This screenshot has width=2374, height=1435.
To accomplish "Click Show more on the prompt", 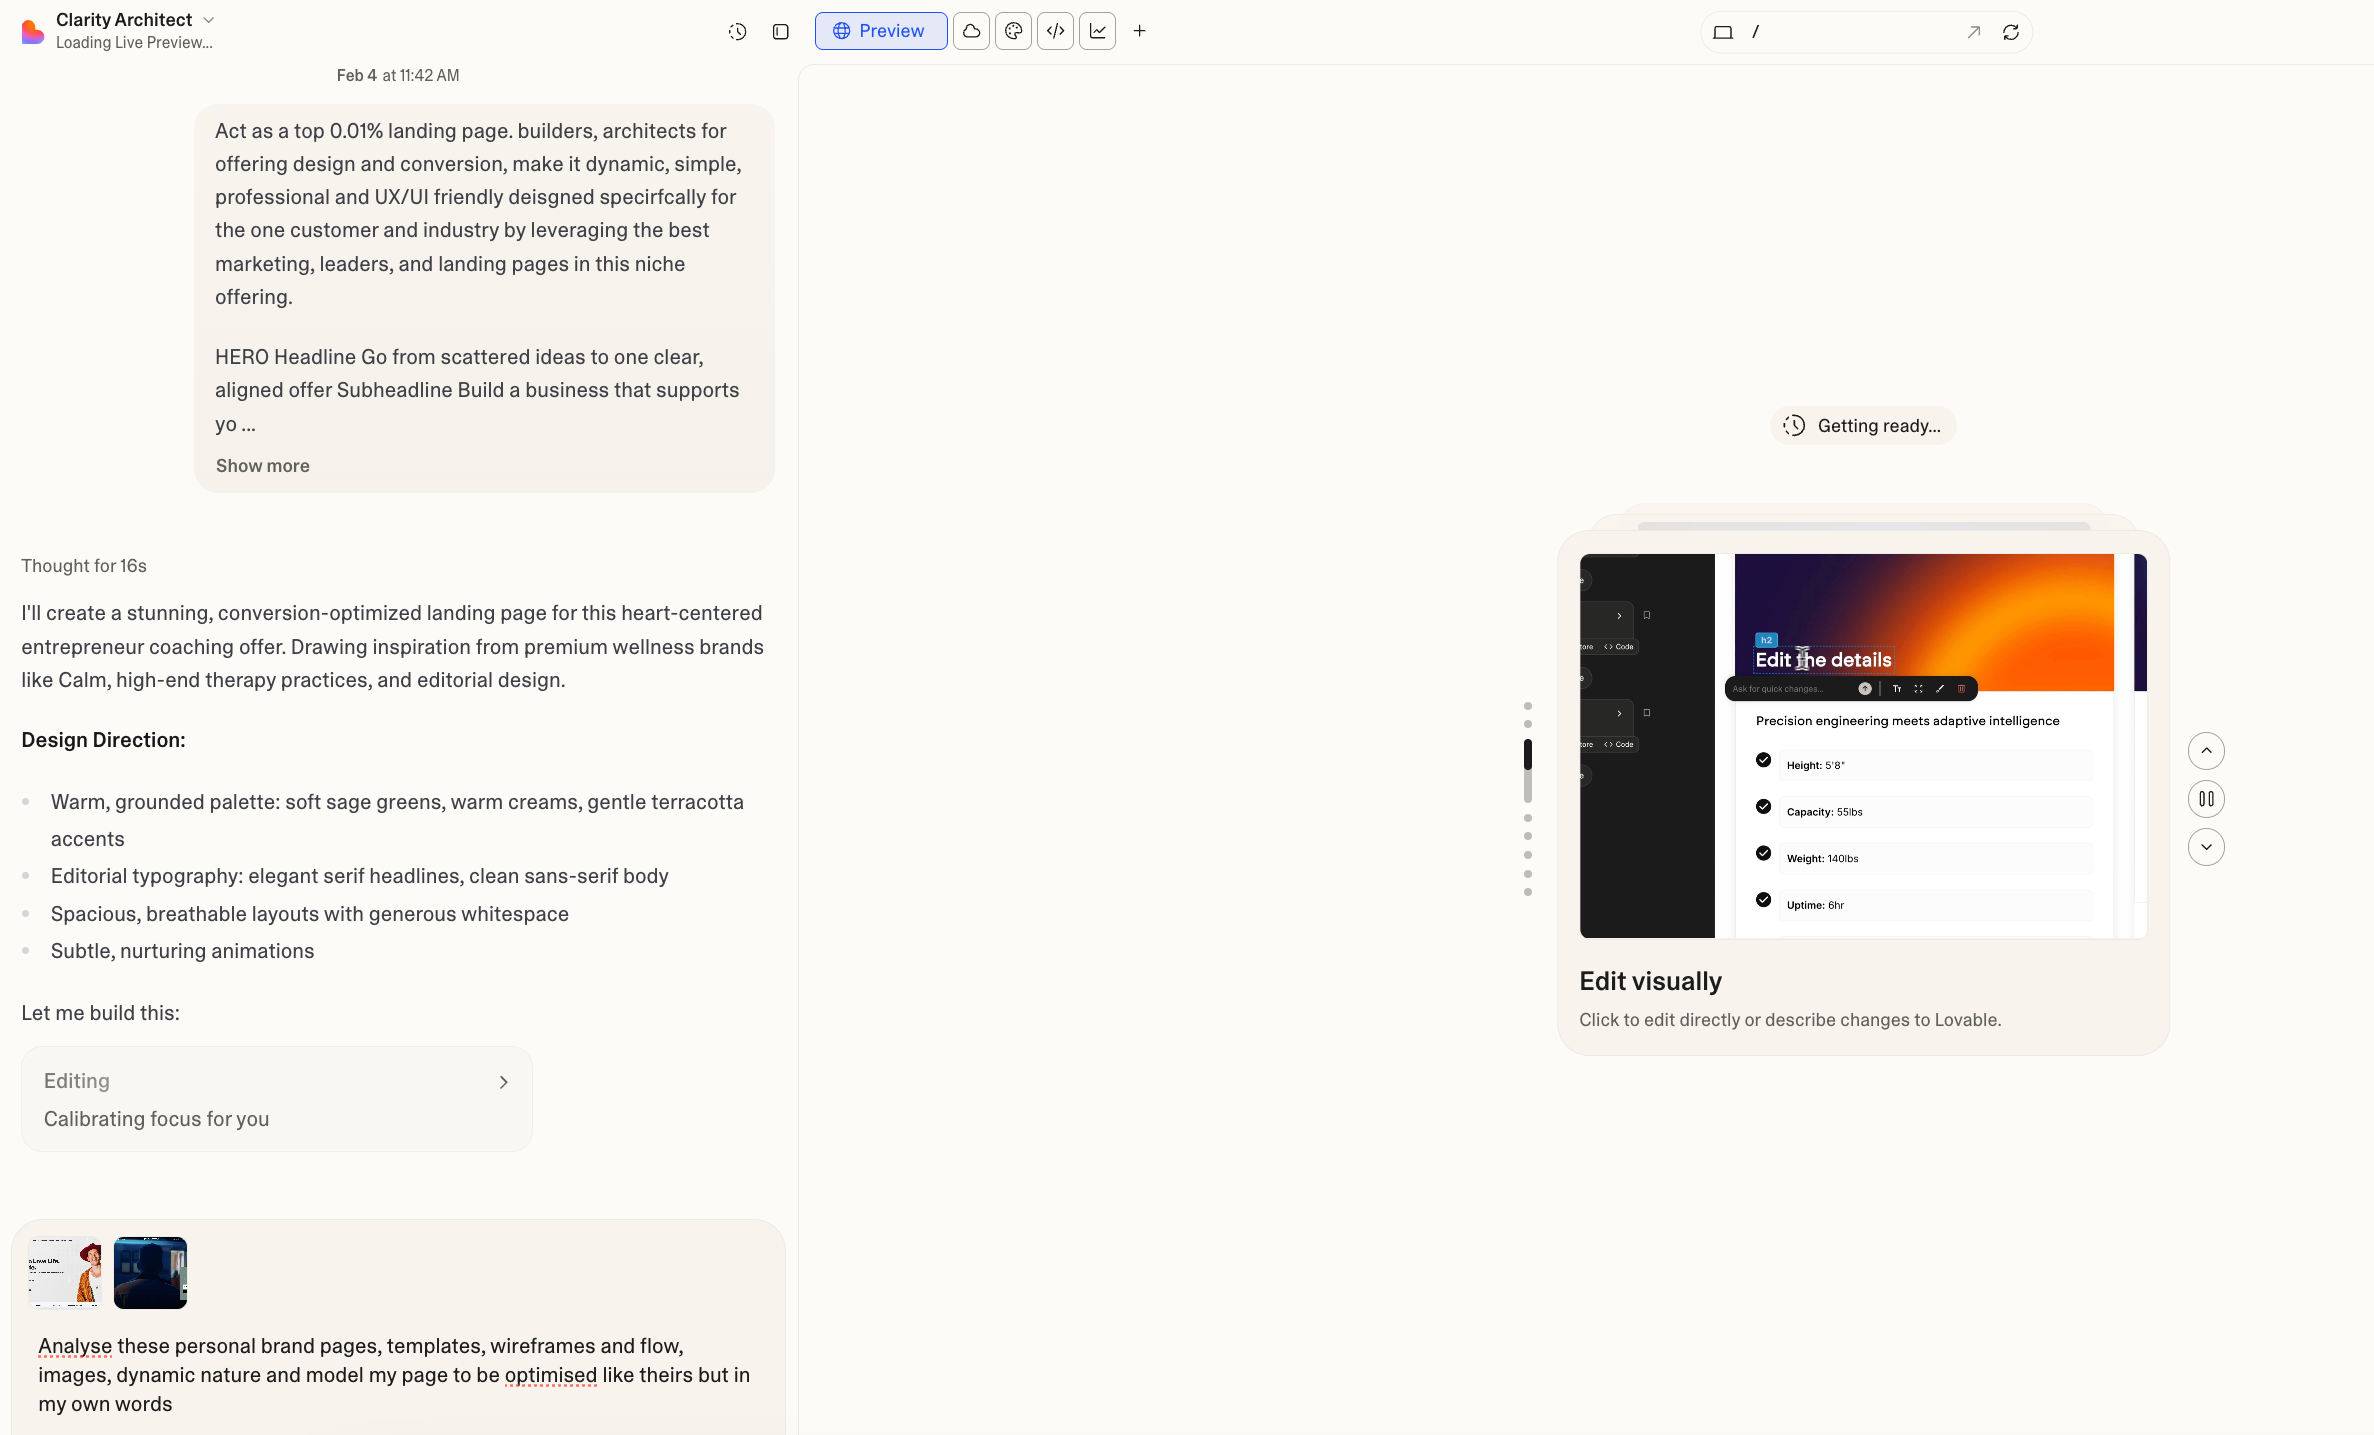I will (262, 466).
